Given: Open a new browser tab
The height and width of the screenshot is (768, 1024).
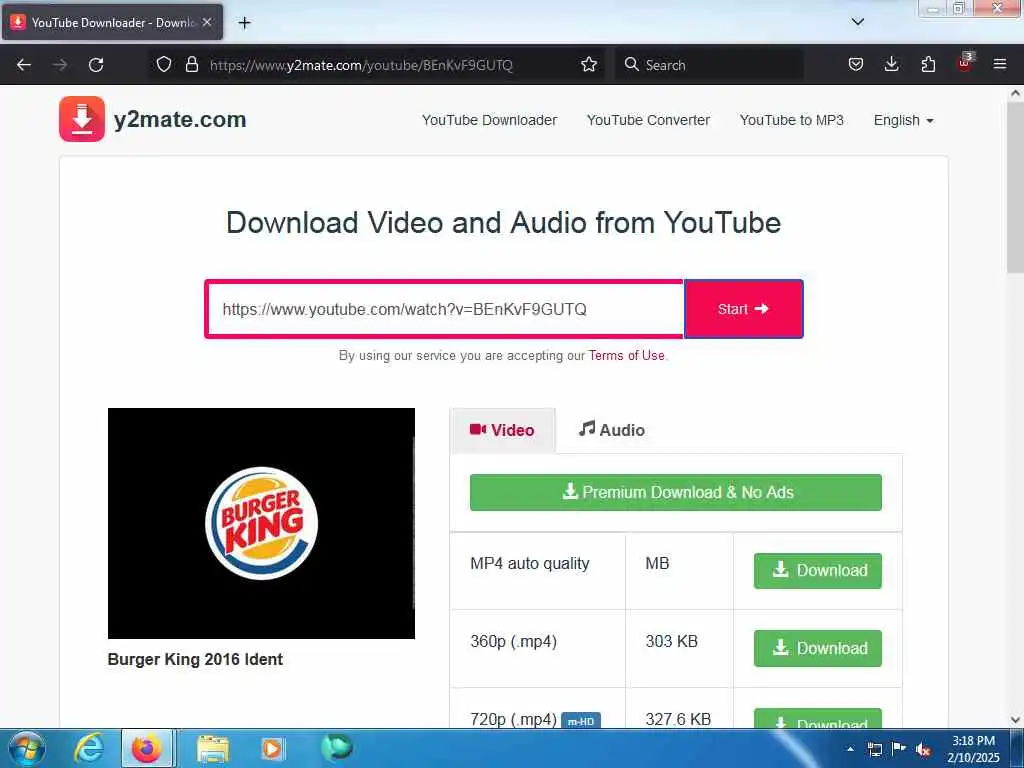Looking at the screenshot, I should pyautogui.click(x=244, y=23).
